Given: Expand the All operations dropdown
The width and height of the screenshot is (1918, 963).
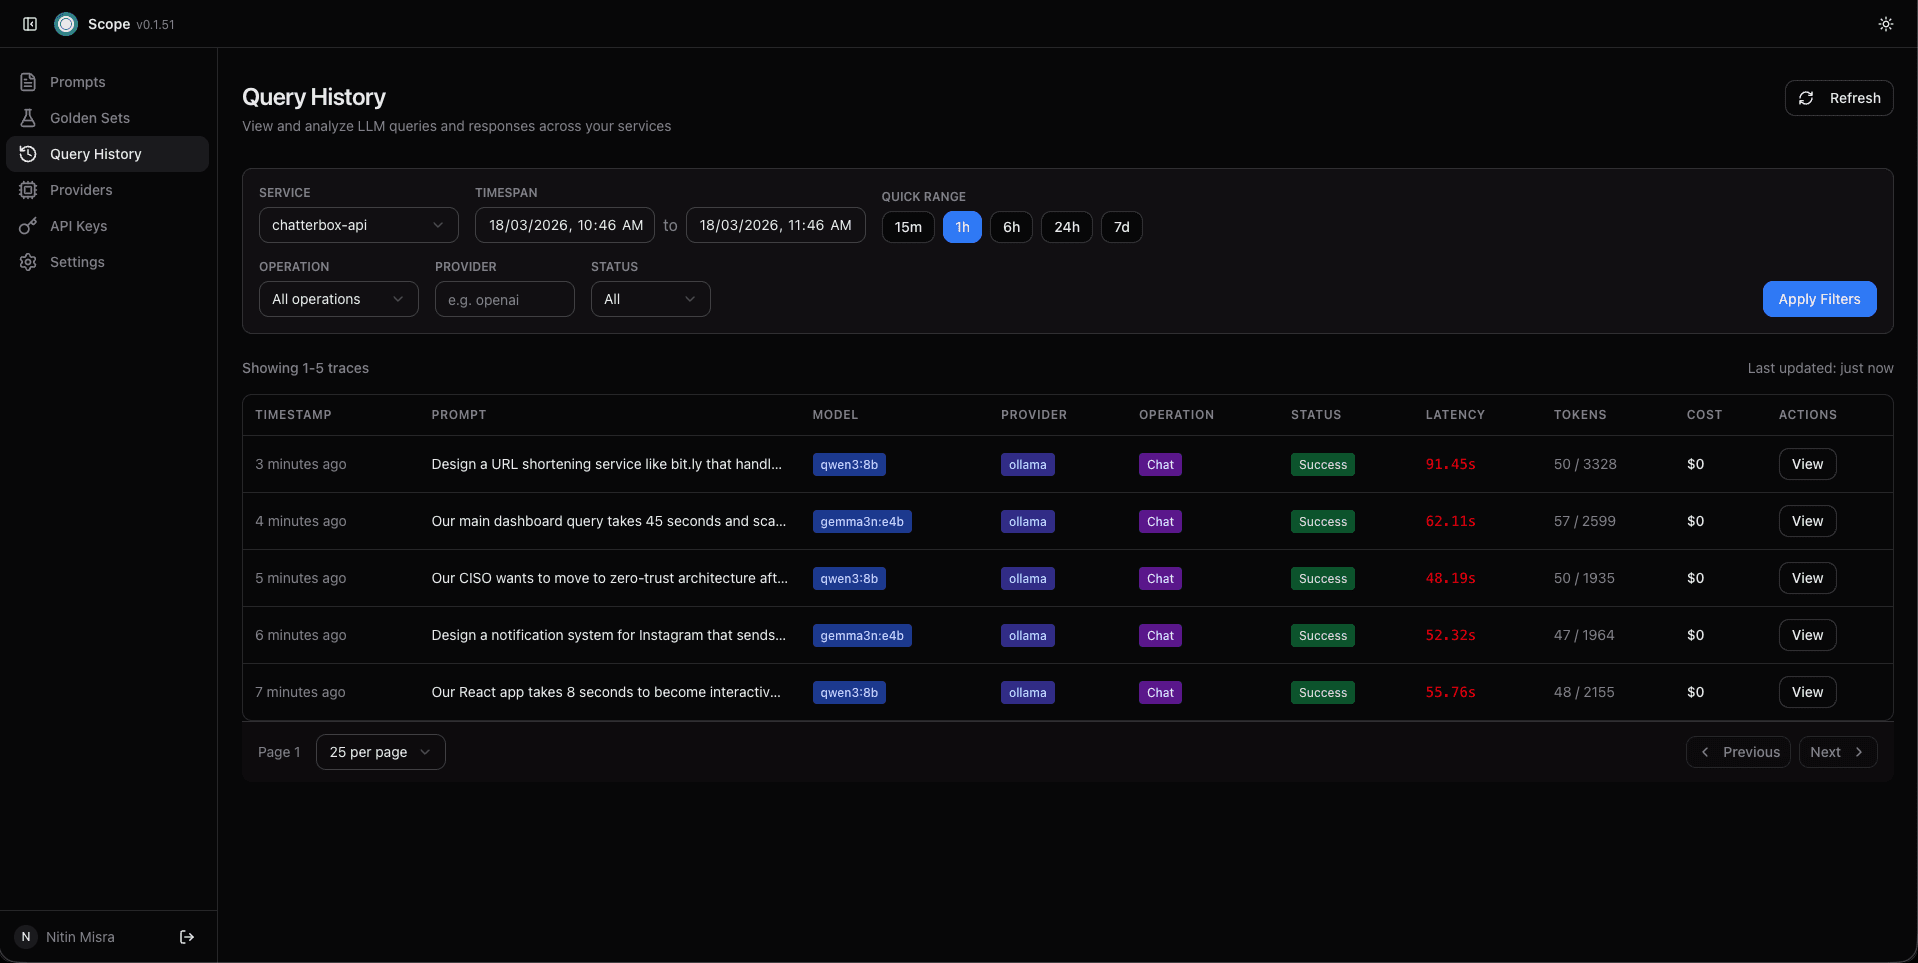Looking at the screenshot, I should click(338, 298).
